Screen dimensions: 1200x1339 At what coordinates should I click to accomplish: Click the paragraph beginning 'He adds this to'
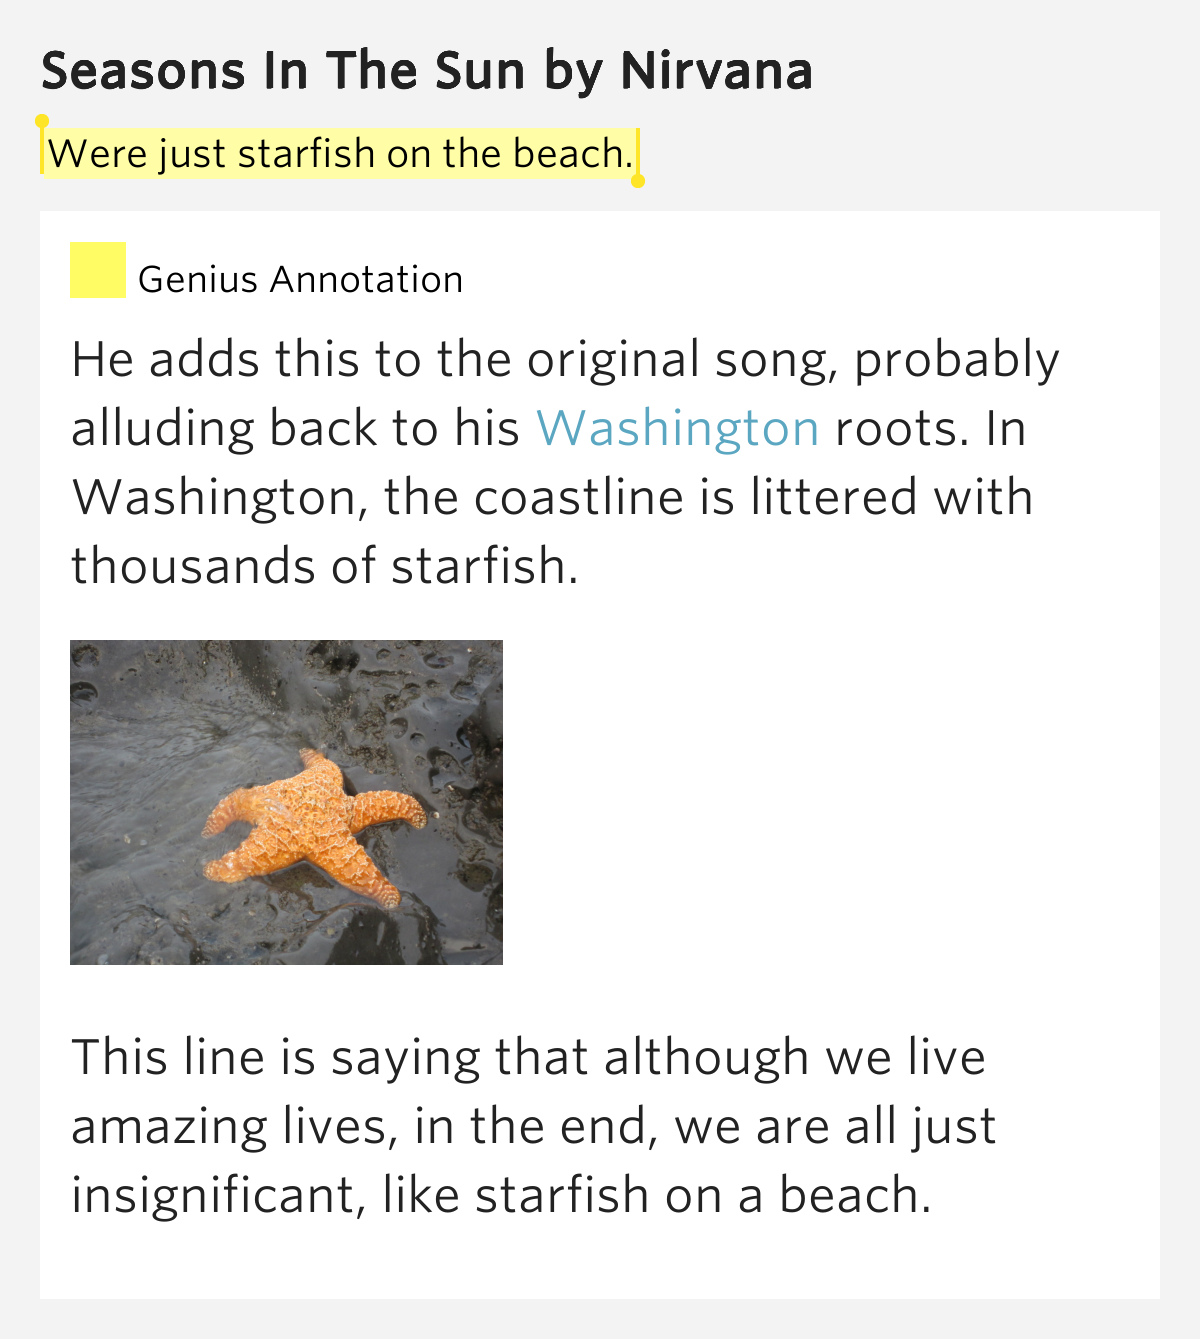point(565,462)
